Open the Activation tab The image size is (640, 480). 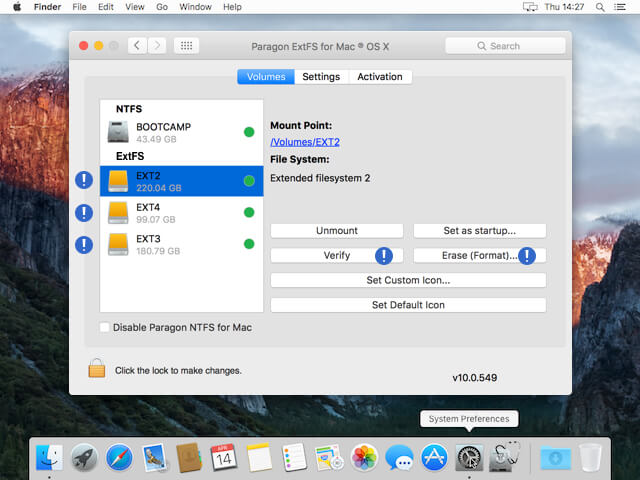tap(380, 77)
